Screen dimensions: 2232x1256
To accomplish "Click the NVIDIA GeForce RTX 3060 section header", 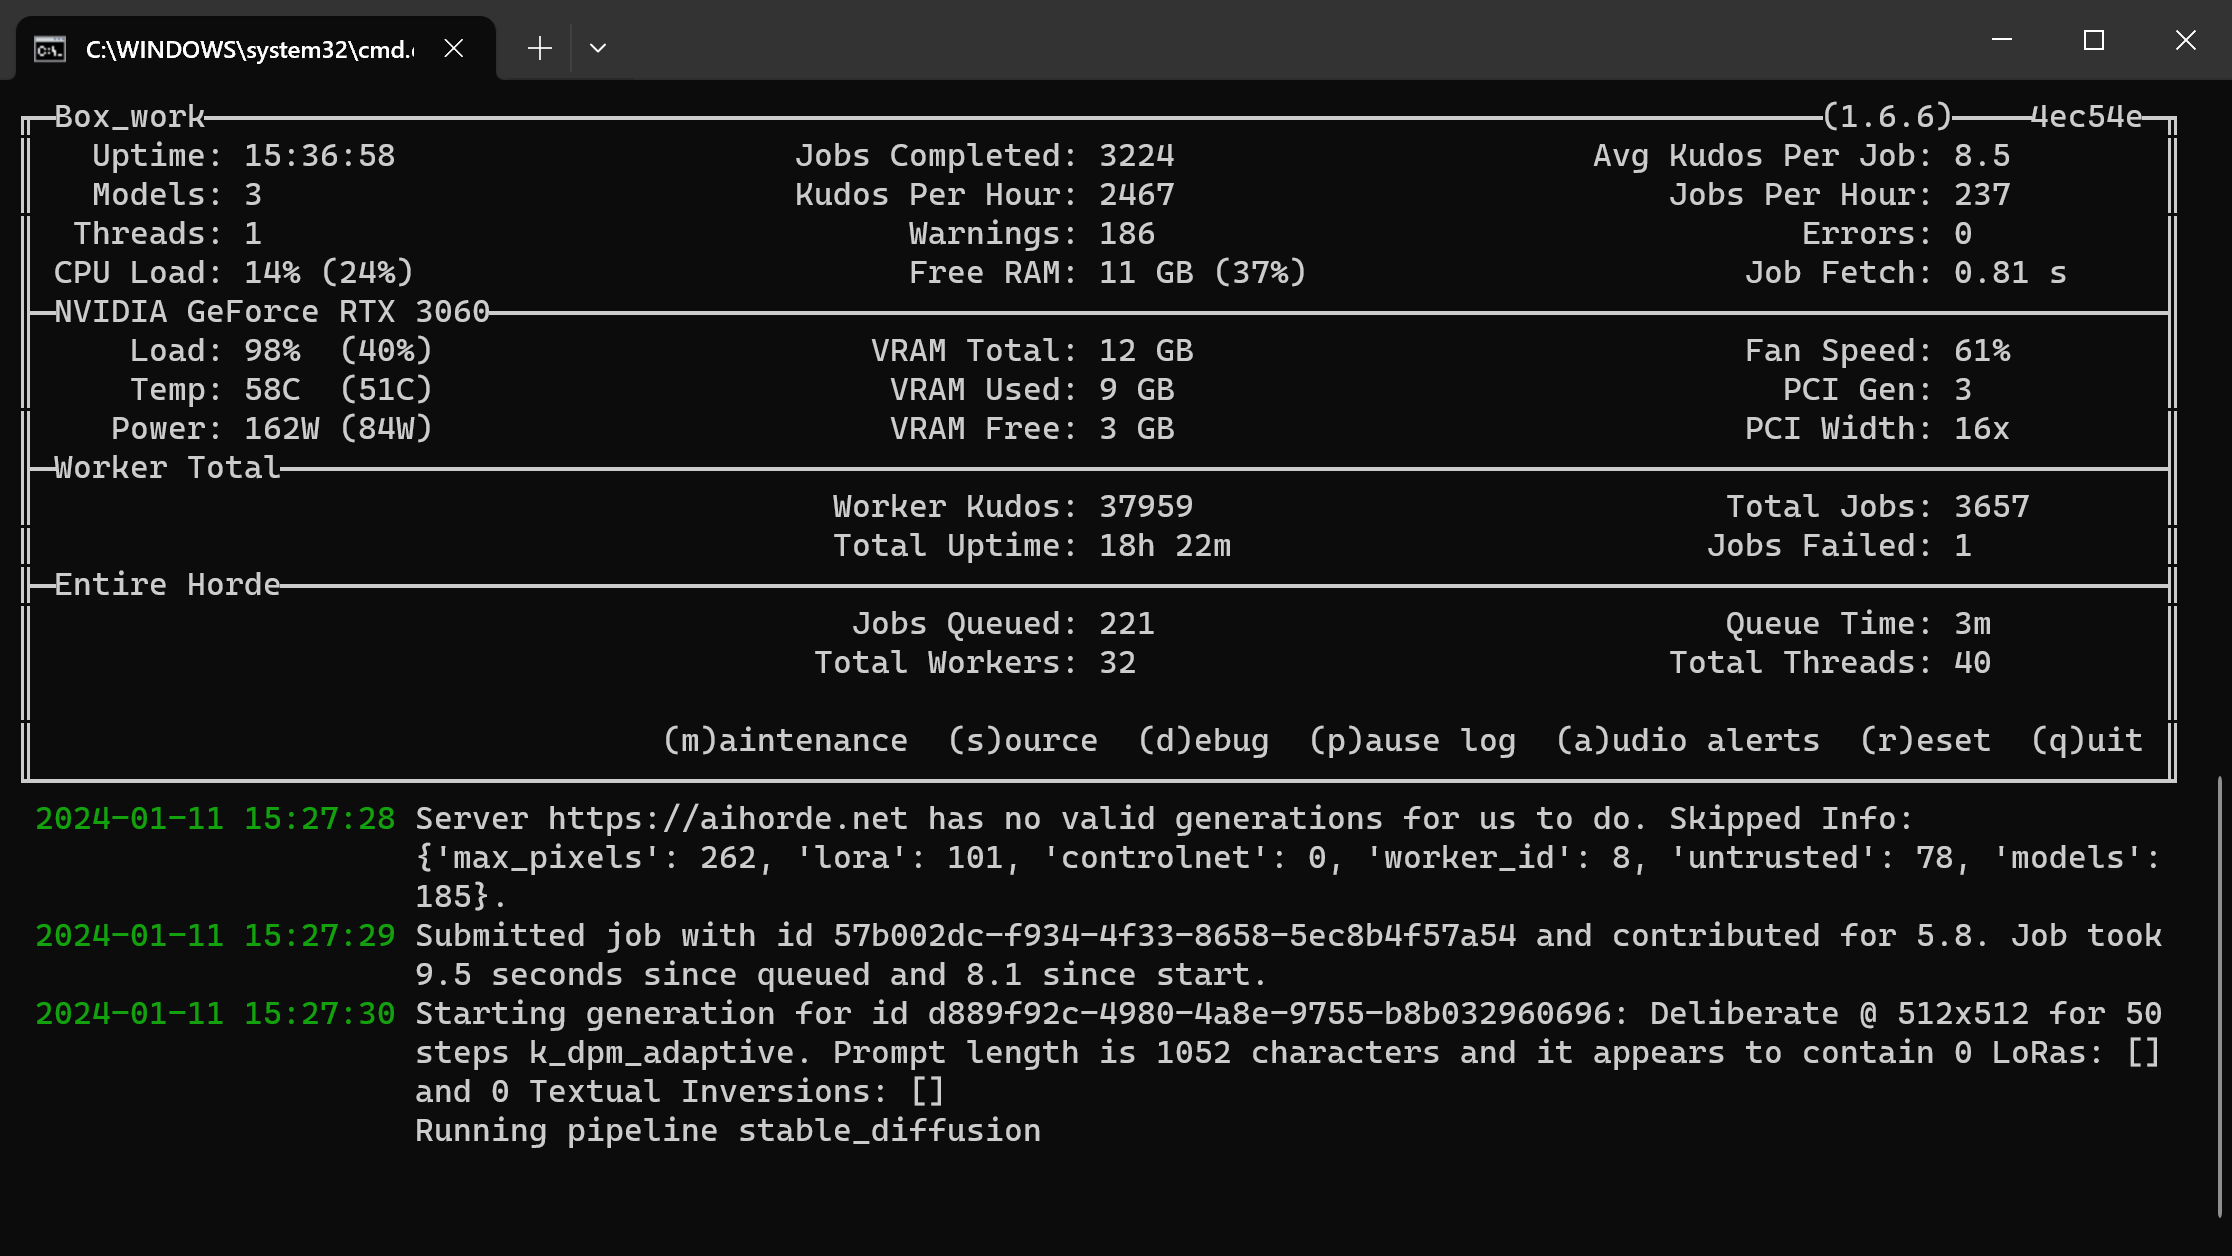I will [x=272, y=311].
